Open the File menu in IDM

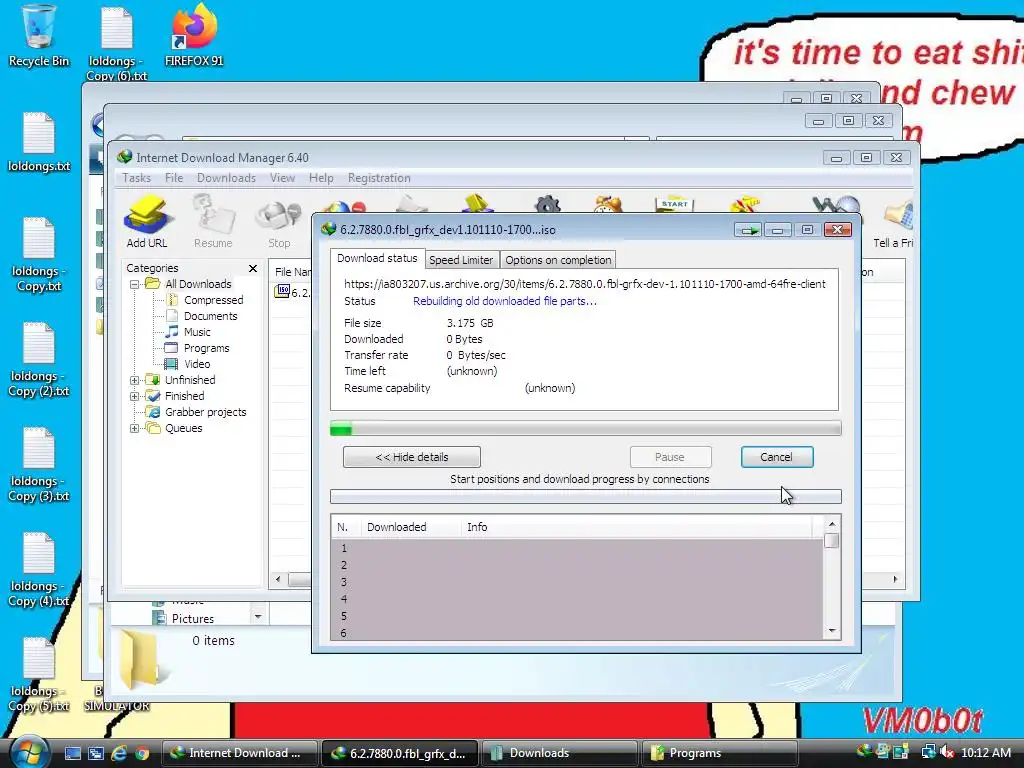click(x=174, y=178)
